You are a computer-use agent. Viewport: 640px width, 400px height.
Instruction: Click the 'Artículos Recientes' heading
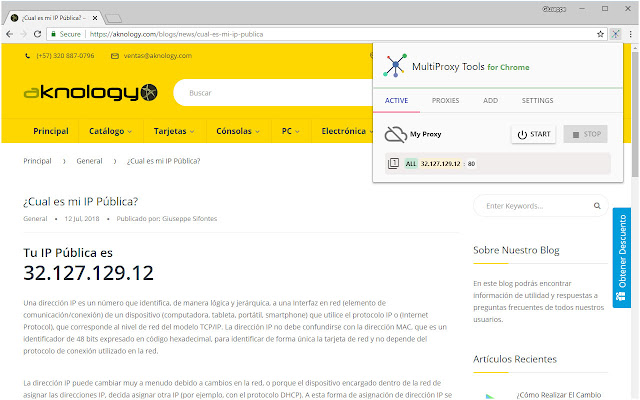[515, 359]
